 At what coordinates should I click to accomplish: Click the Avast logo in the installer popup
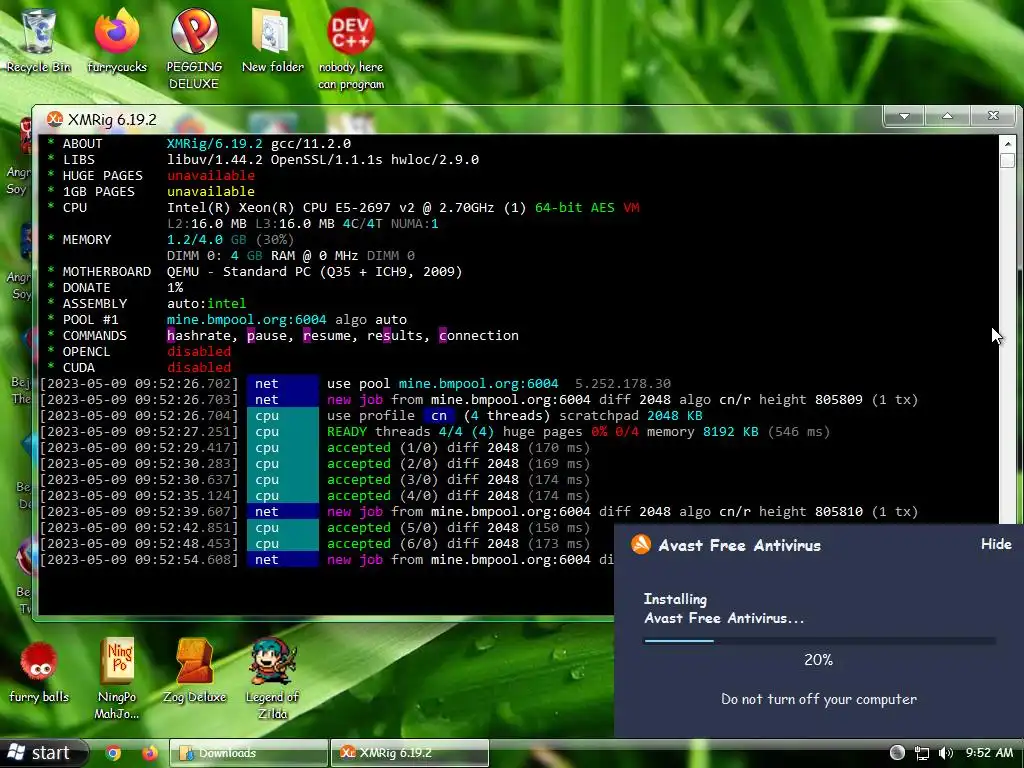[x=641, y=545]
